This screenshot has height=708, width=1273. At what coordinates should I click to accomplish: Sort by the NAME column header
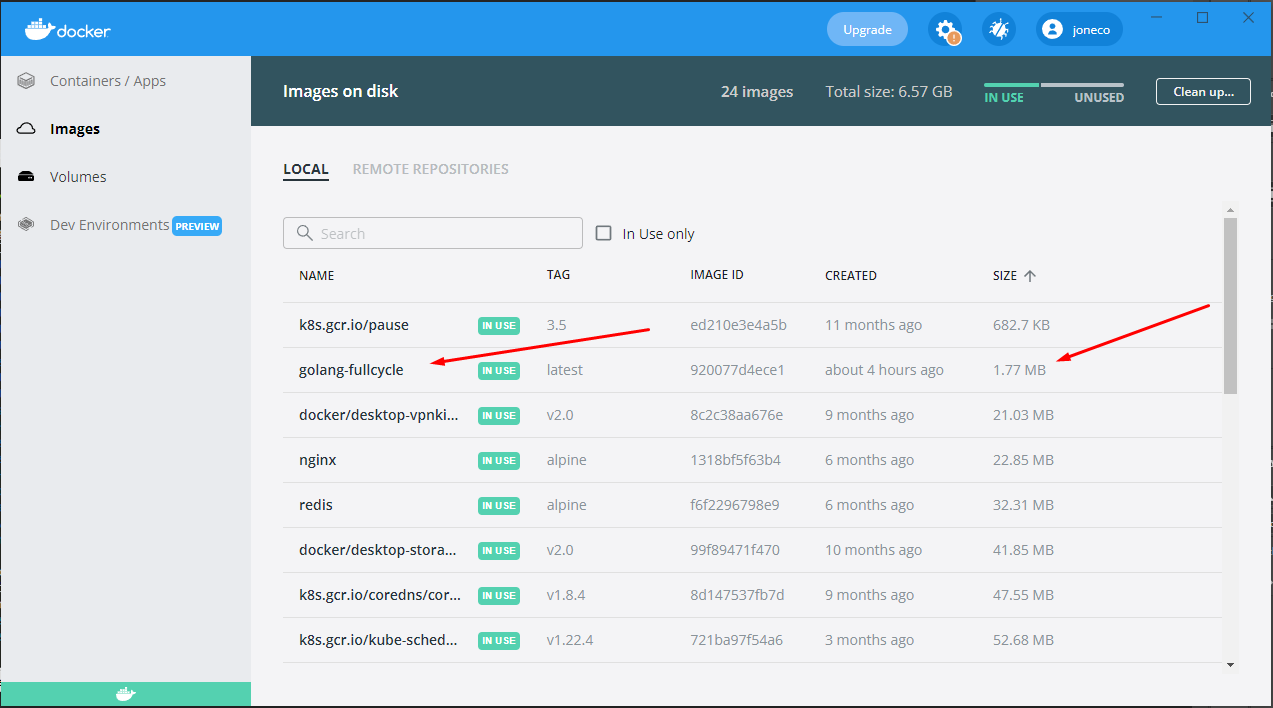[317, 275]
